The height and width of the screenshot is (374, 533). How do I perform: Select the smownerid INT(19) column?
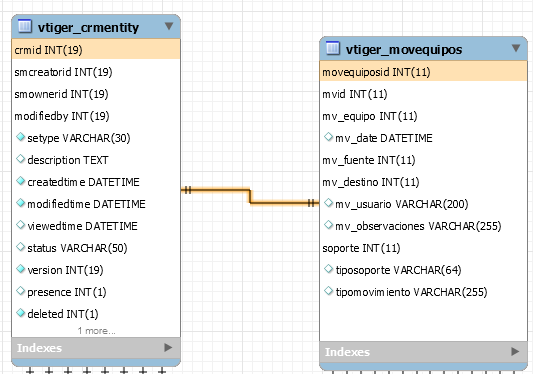96,94
